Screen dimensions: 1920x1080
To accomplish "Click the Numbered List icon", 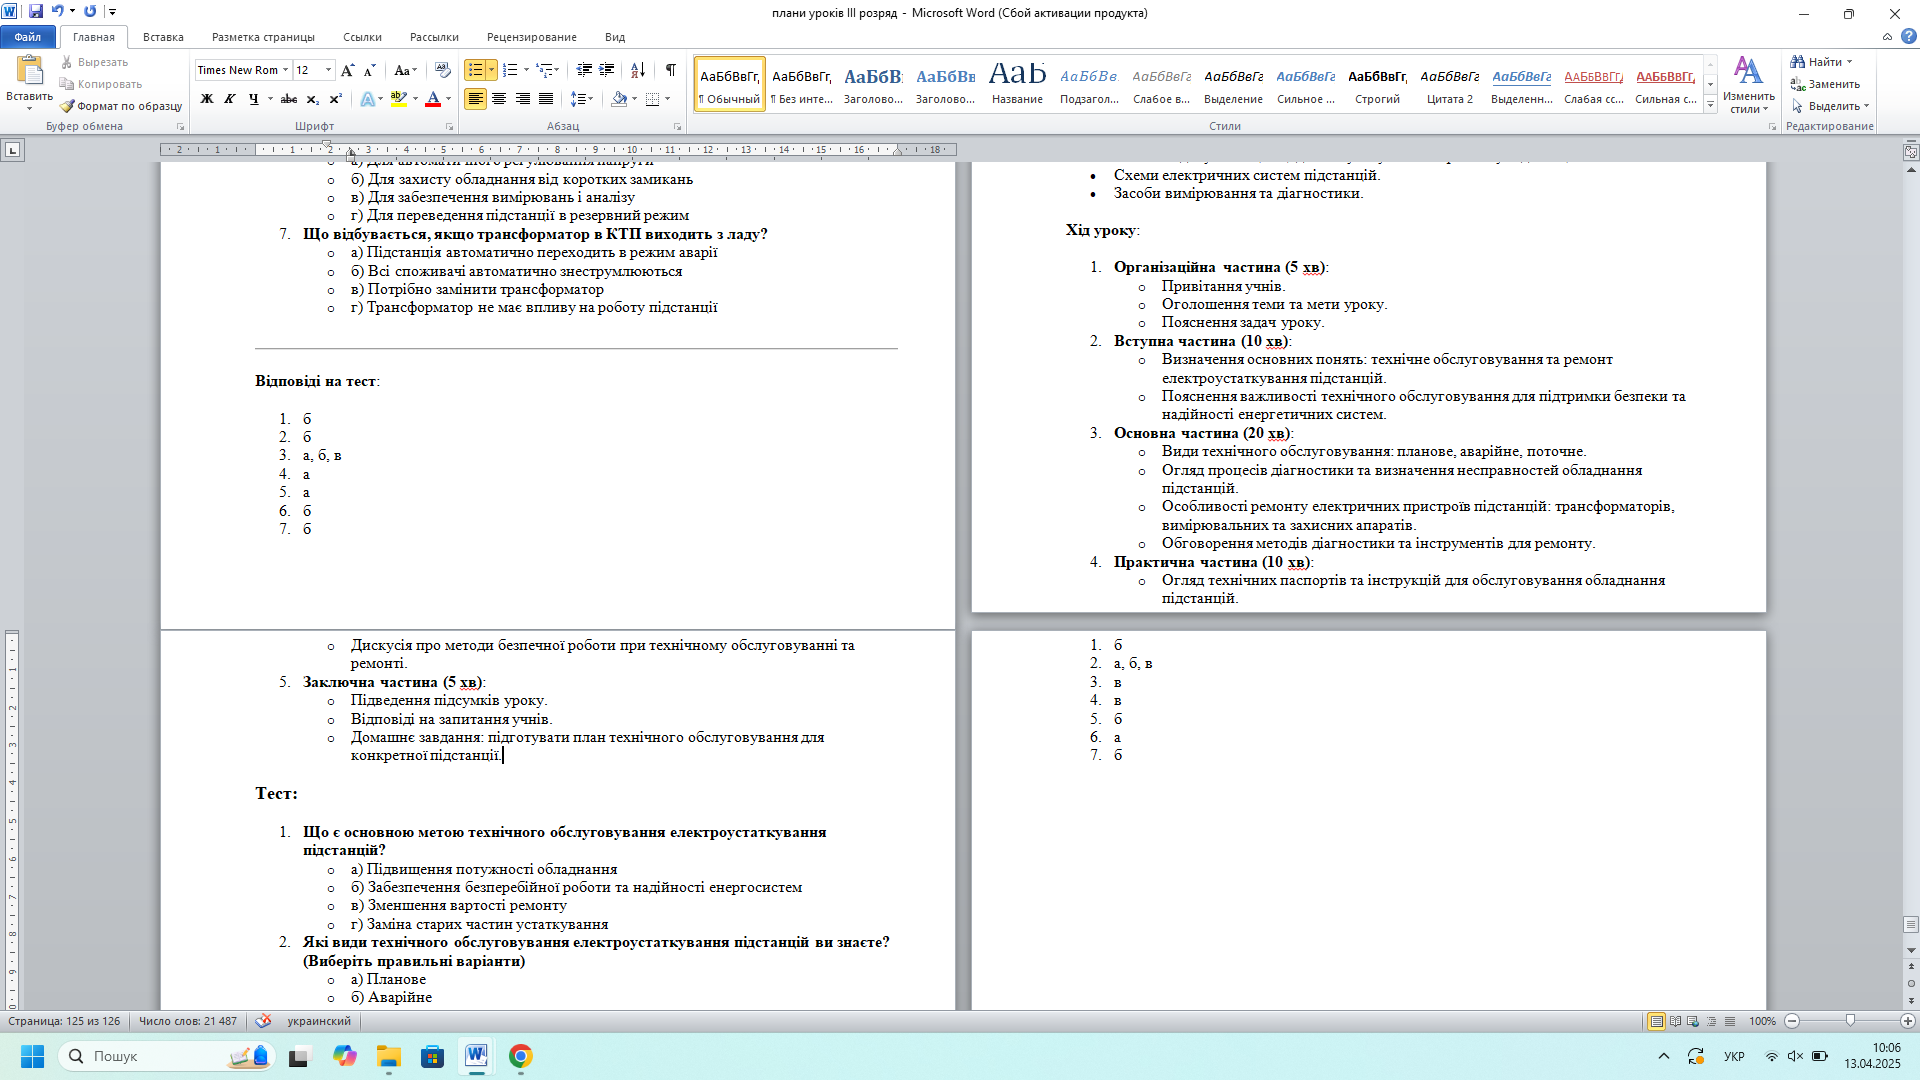I will [x=510, y=70].
